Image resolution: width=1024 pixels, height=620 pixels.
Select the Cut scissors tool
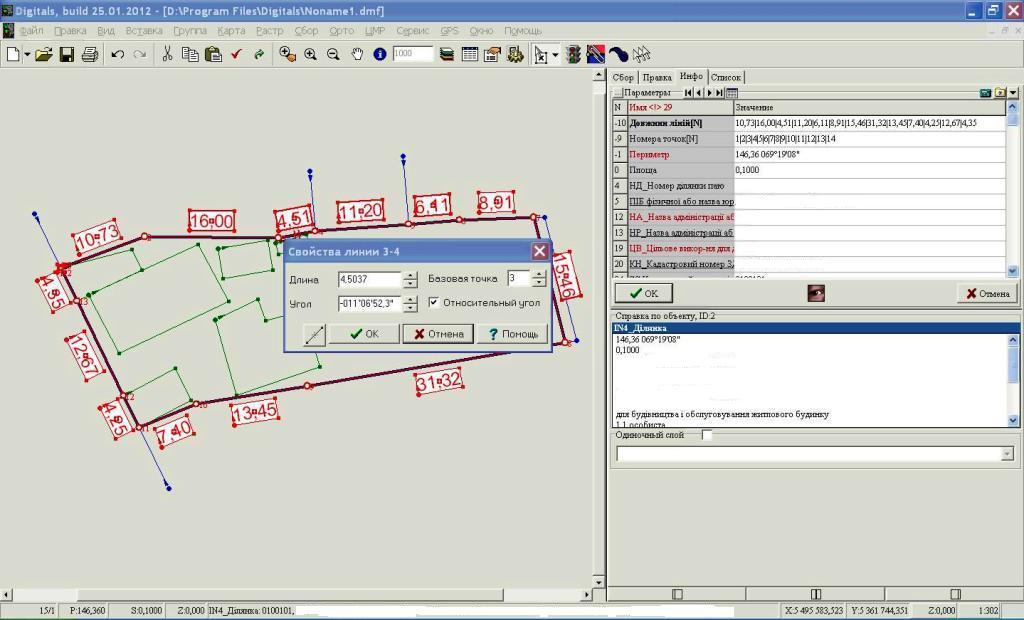pos(167,54)
